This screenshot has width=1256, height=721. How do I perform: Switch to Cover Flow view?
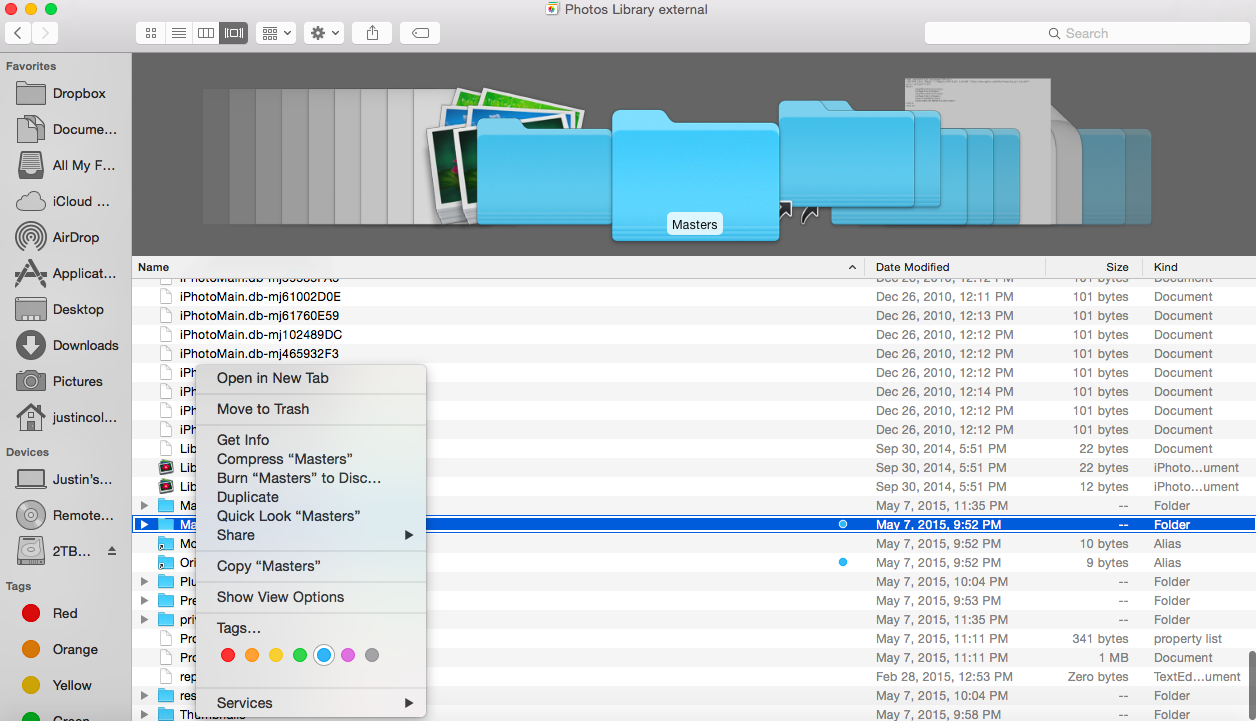(234, 33)
